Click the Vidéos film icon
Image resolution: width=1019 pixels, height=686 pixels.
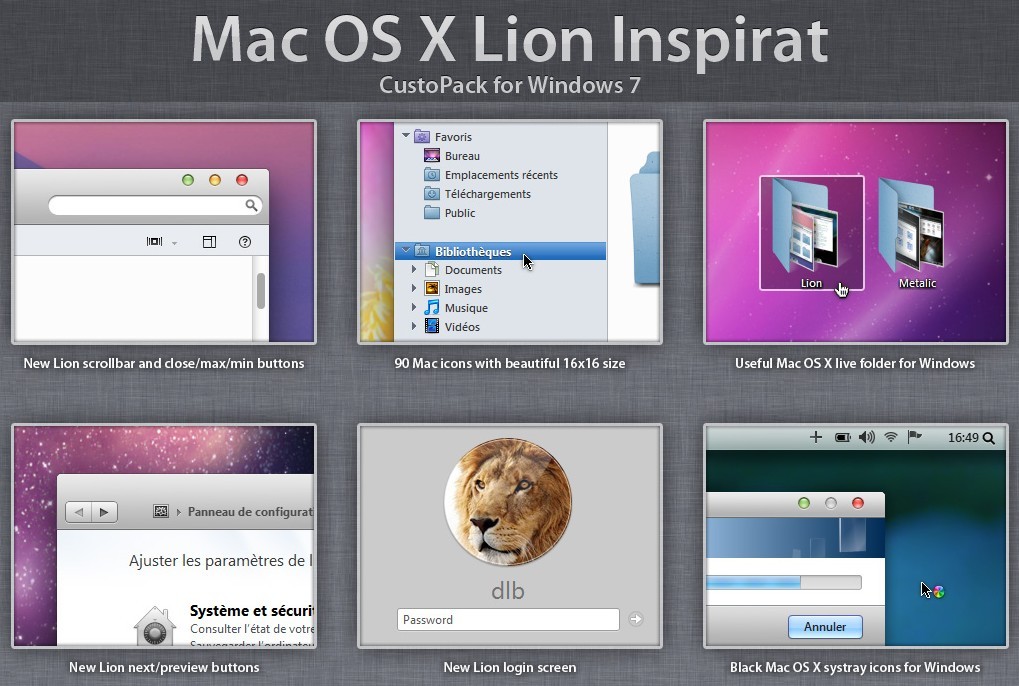point(432,325)
